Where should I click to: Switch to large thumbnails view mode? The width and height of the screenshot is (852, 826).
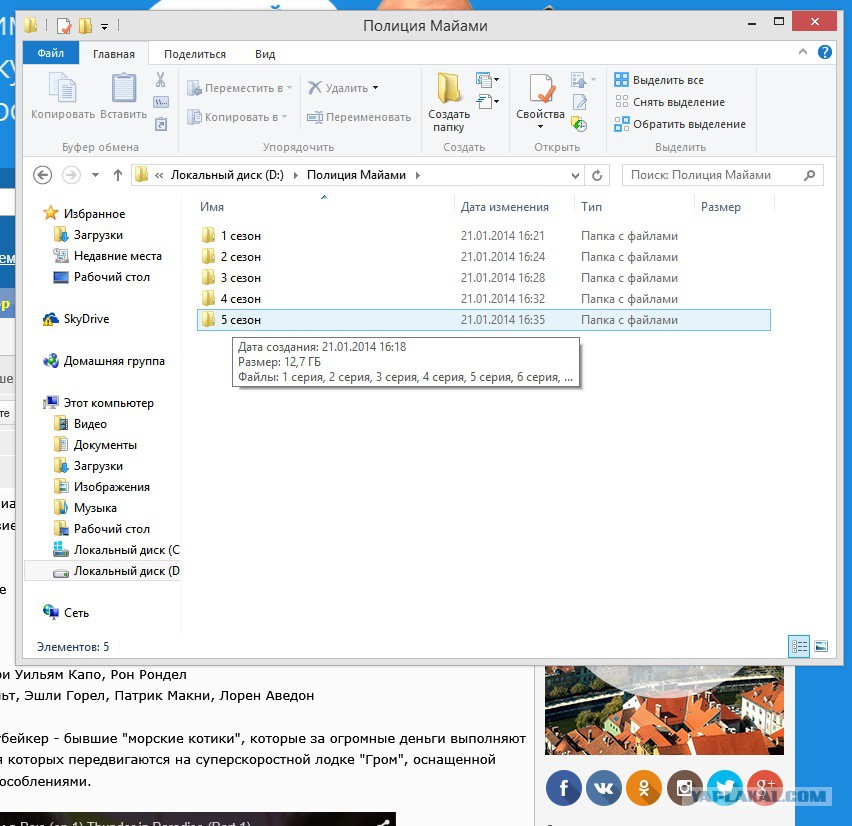click(821, 646)
